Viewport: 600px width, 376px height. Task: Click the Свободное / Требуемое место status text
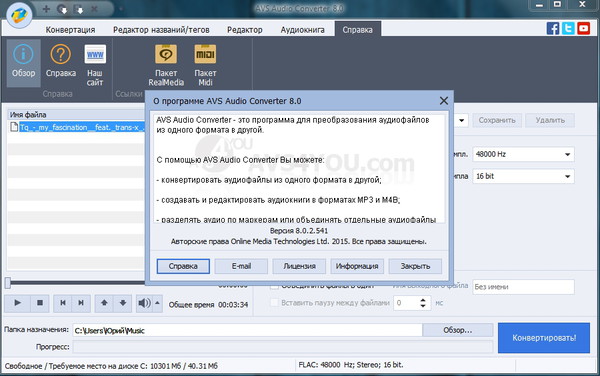[x=111, y=366]
